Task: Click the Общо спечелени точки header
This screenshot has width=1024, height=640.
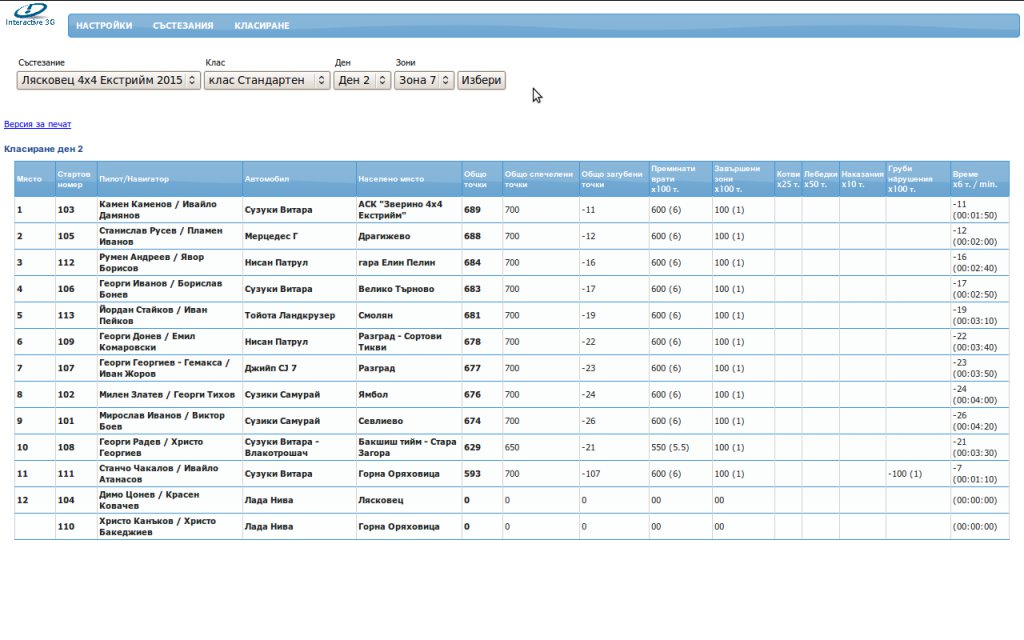Action: pos(540,179)
